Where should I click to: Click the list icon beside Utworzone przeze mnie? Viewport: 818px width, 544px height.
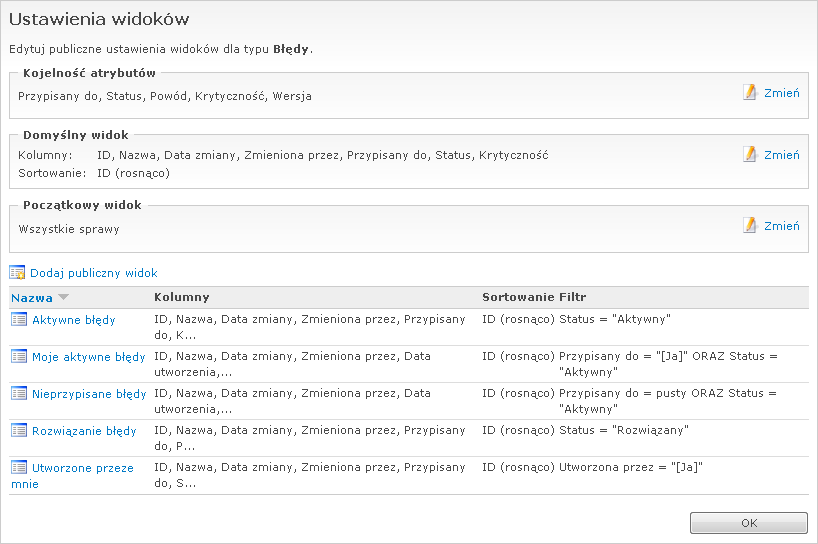[x=19, y=467]
